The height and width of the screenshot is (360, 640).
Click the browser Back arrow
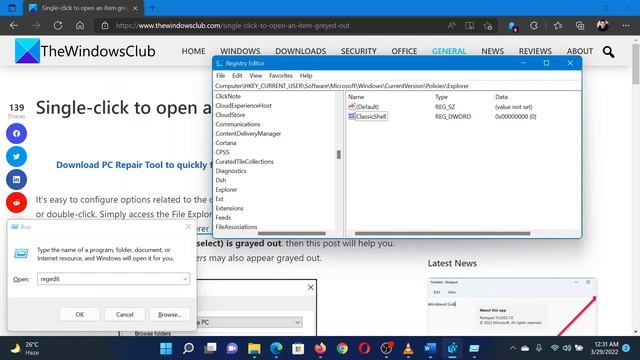pyautogui.click(x=14, y=25)
